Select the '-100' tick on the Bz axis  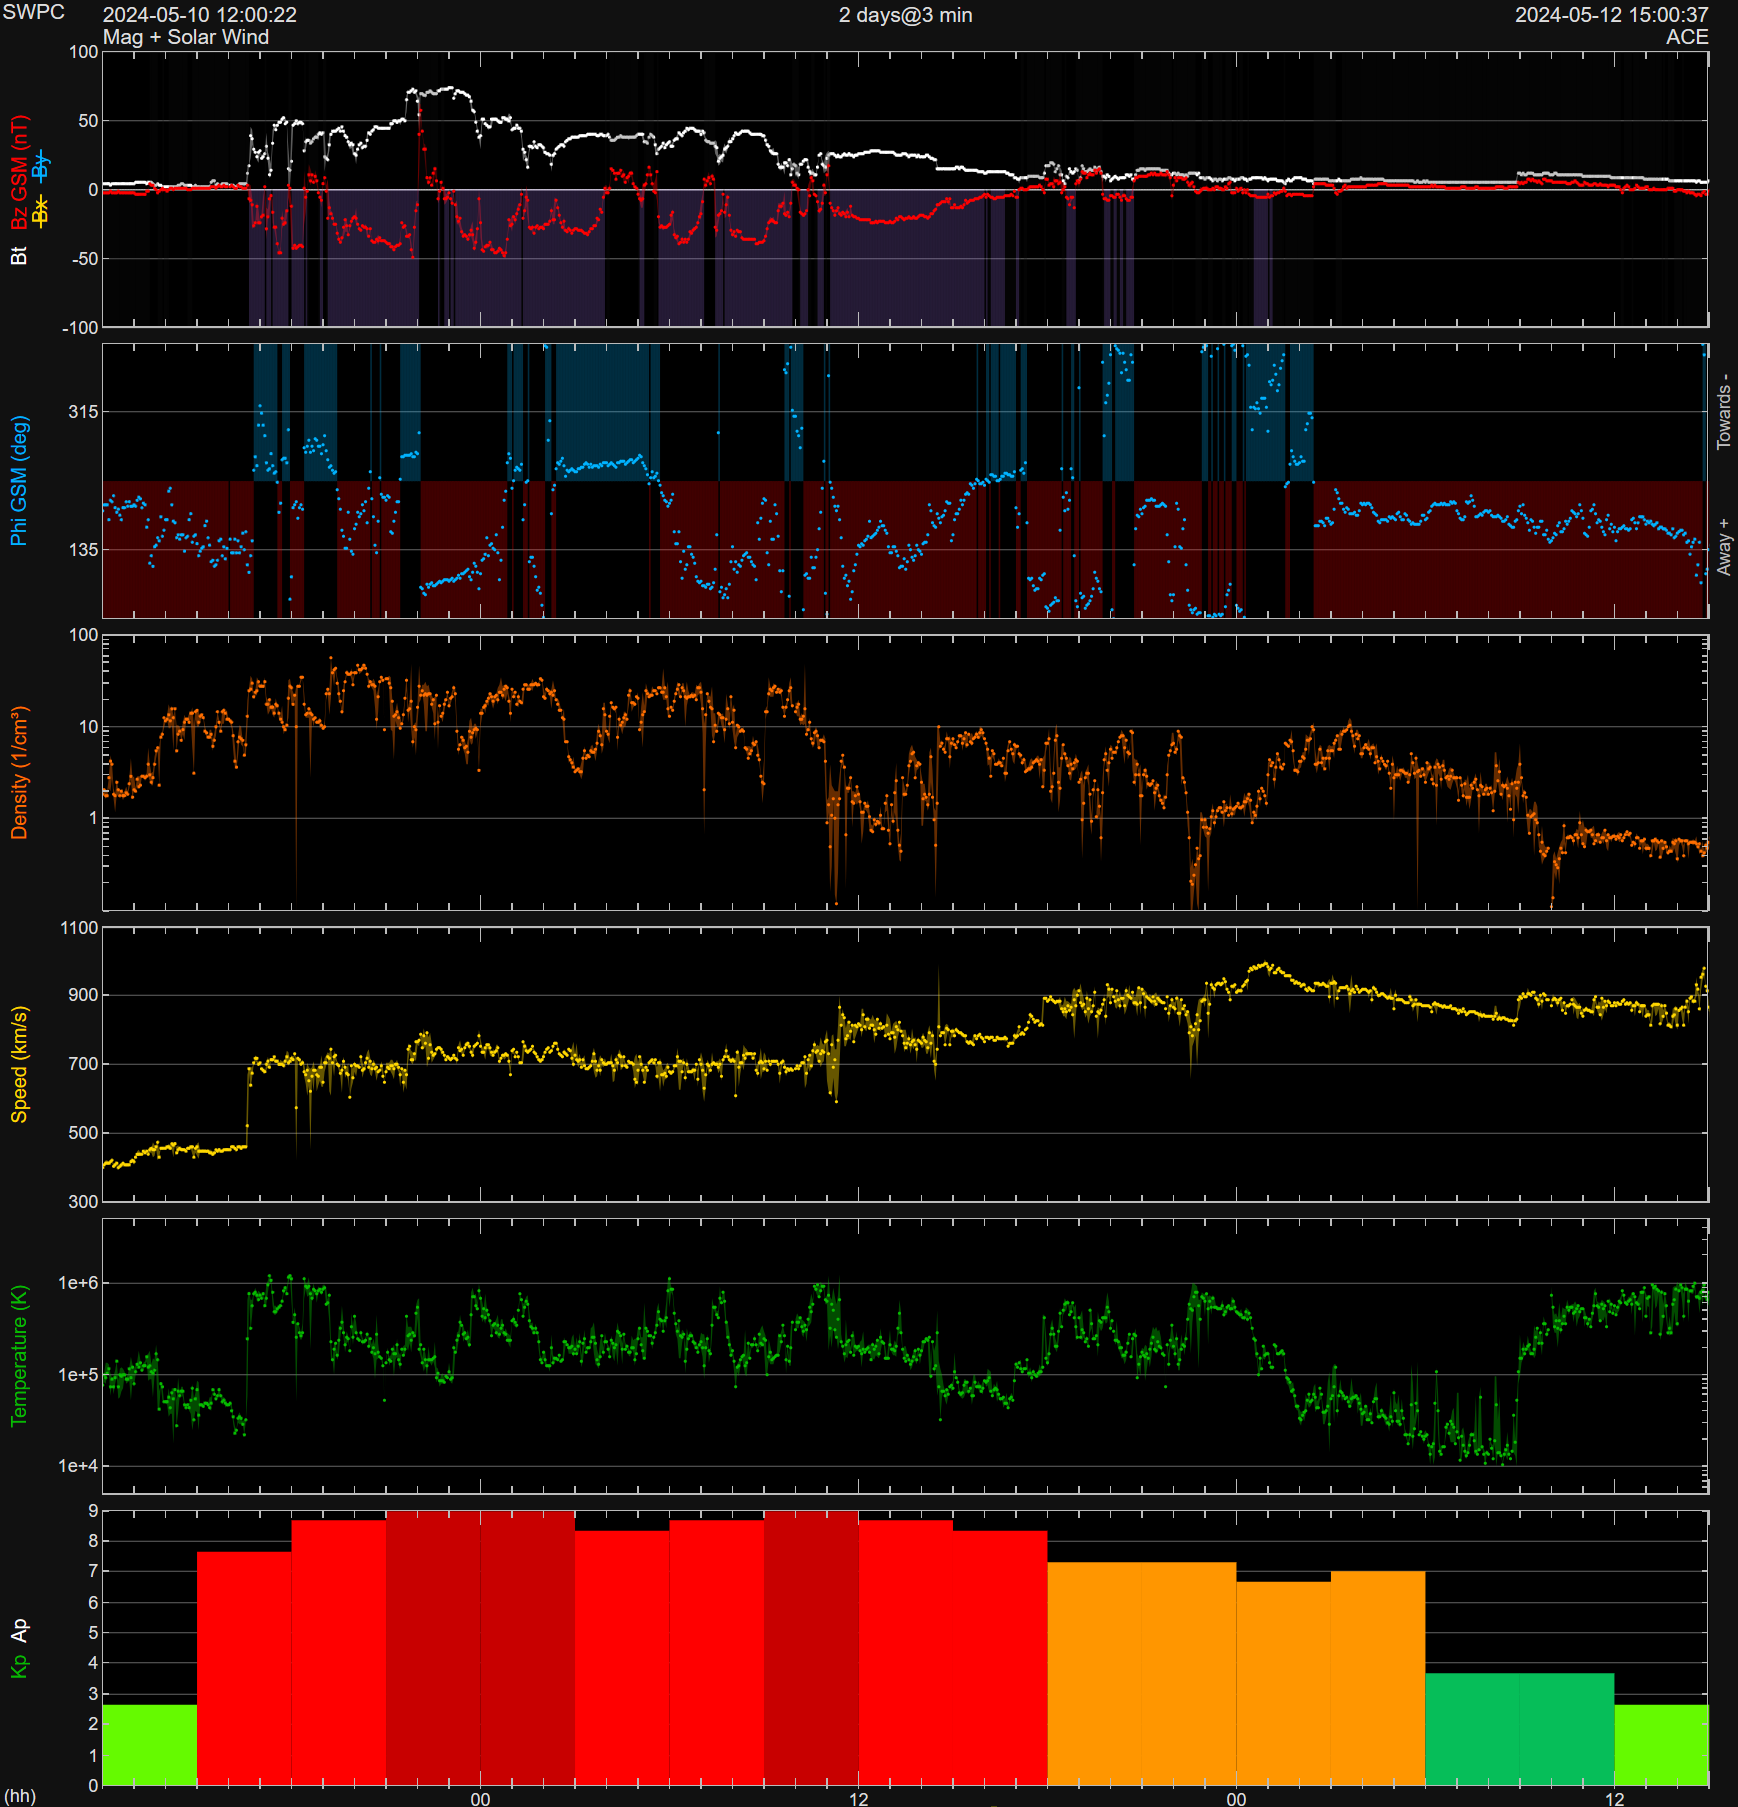click(81, 328)
